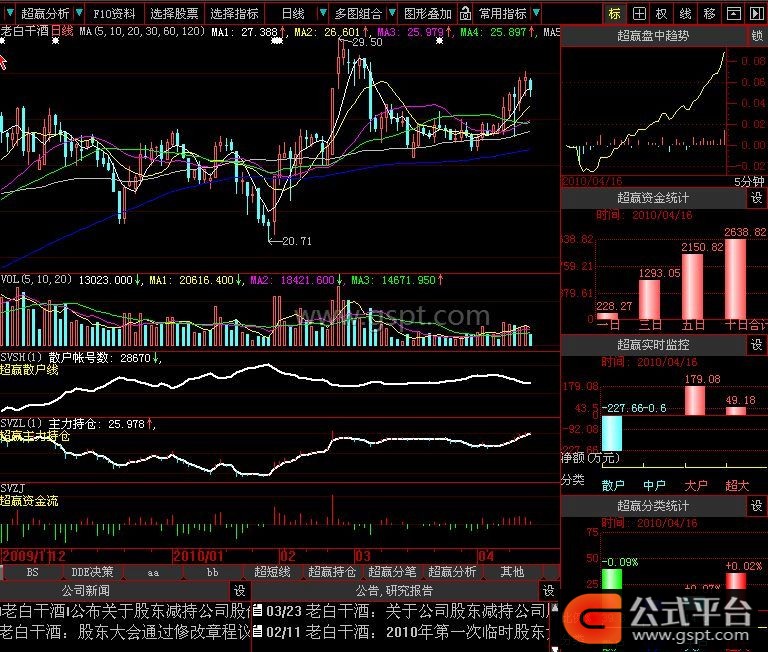Click 选择股票 in the toolbar
Image resolution: width=768 pixels, height=652 pixels.
[174, 14]
